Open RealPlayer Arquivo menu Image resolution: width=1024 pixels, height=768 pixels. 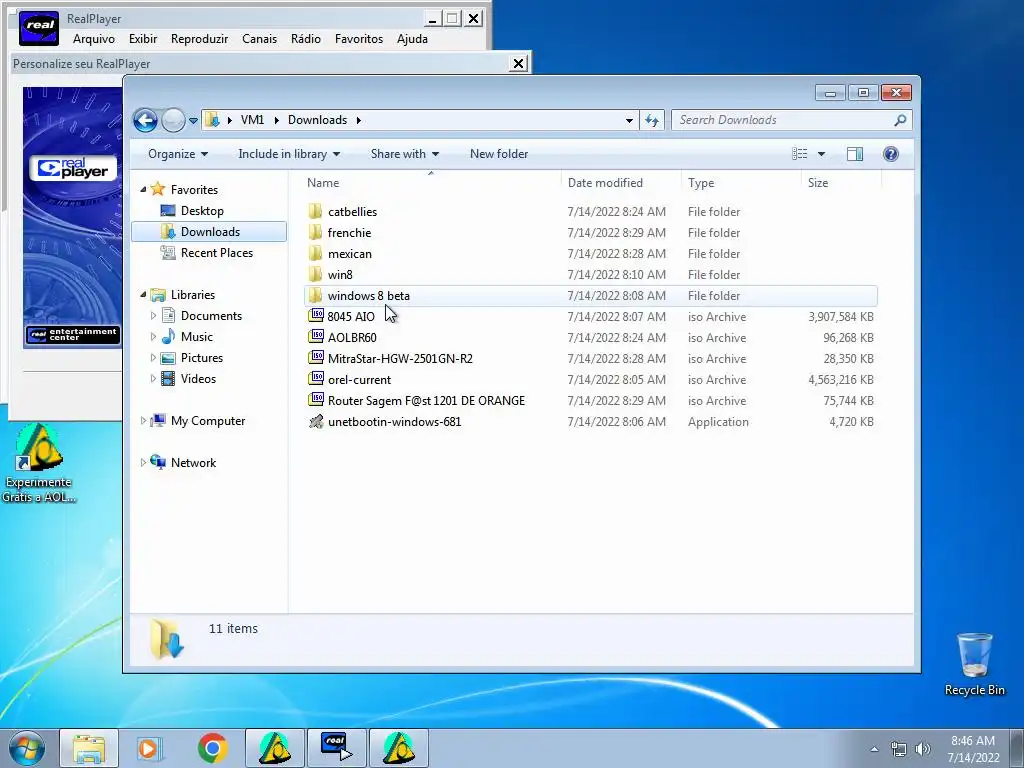tap(93, 39)
